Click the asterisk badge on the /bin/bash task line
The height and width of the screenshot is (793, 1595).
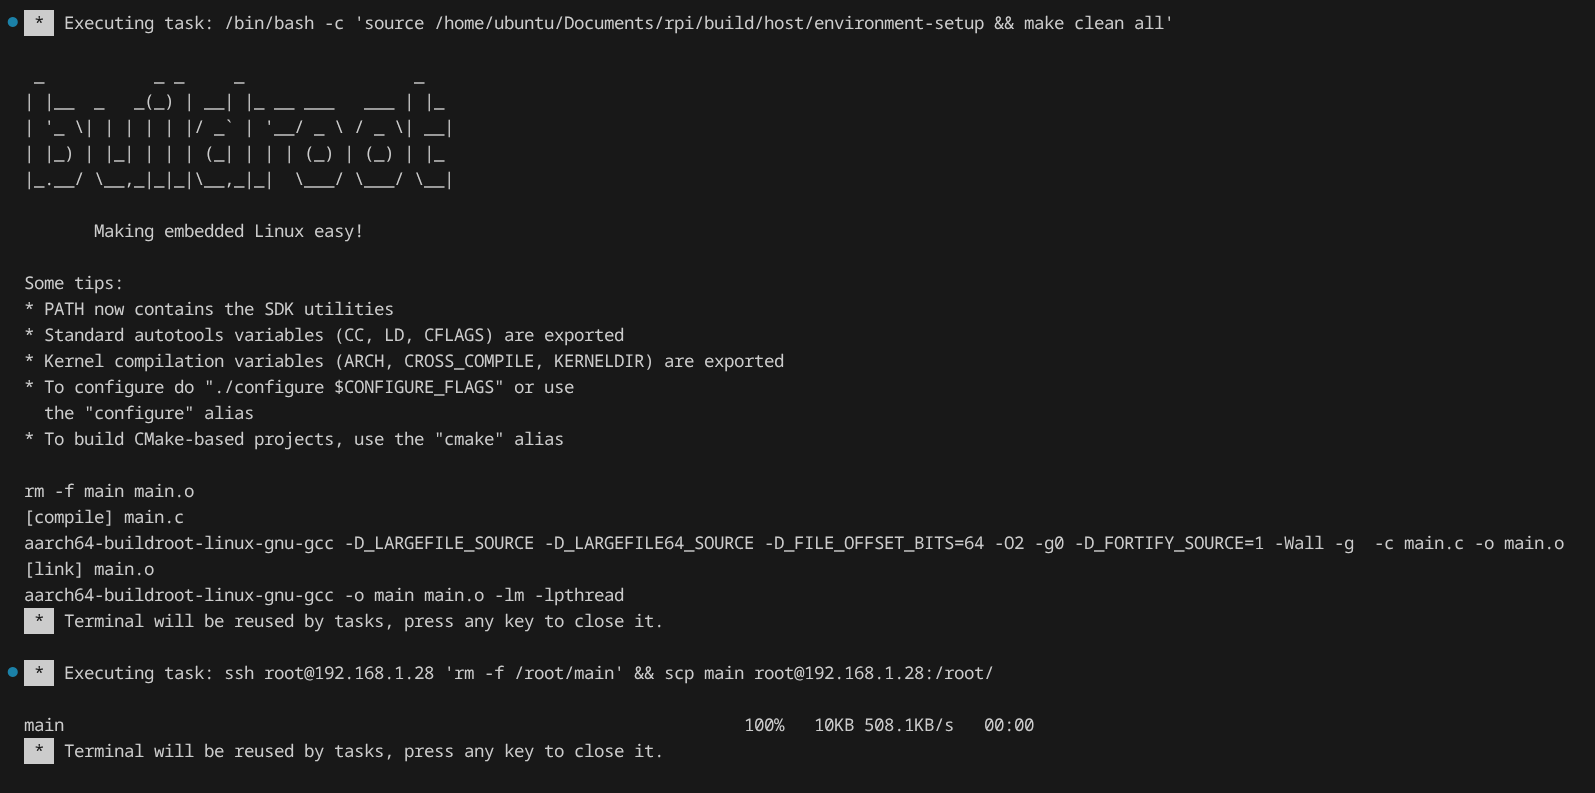point(39,23)
